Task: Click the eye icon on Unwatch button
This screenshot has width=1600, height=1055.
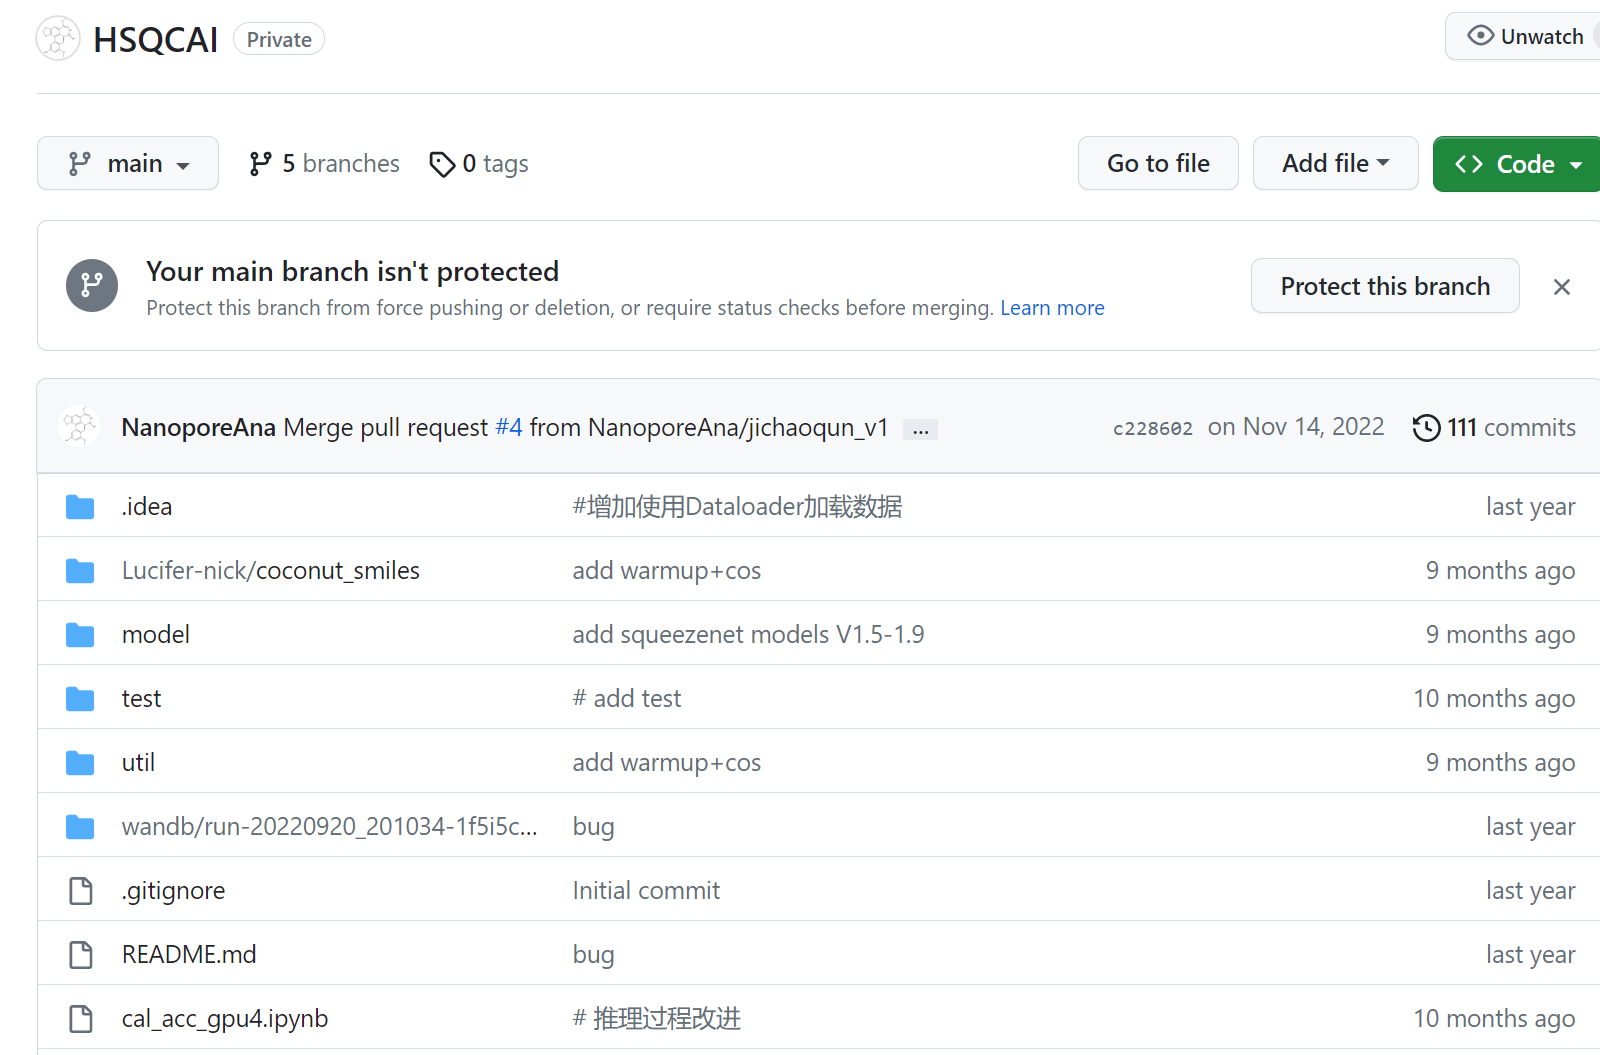Action: tap(1480, 36)
